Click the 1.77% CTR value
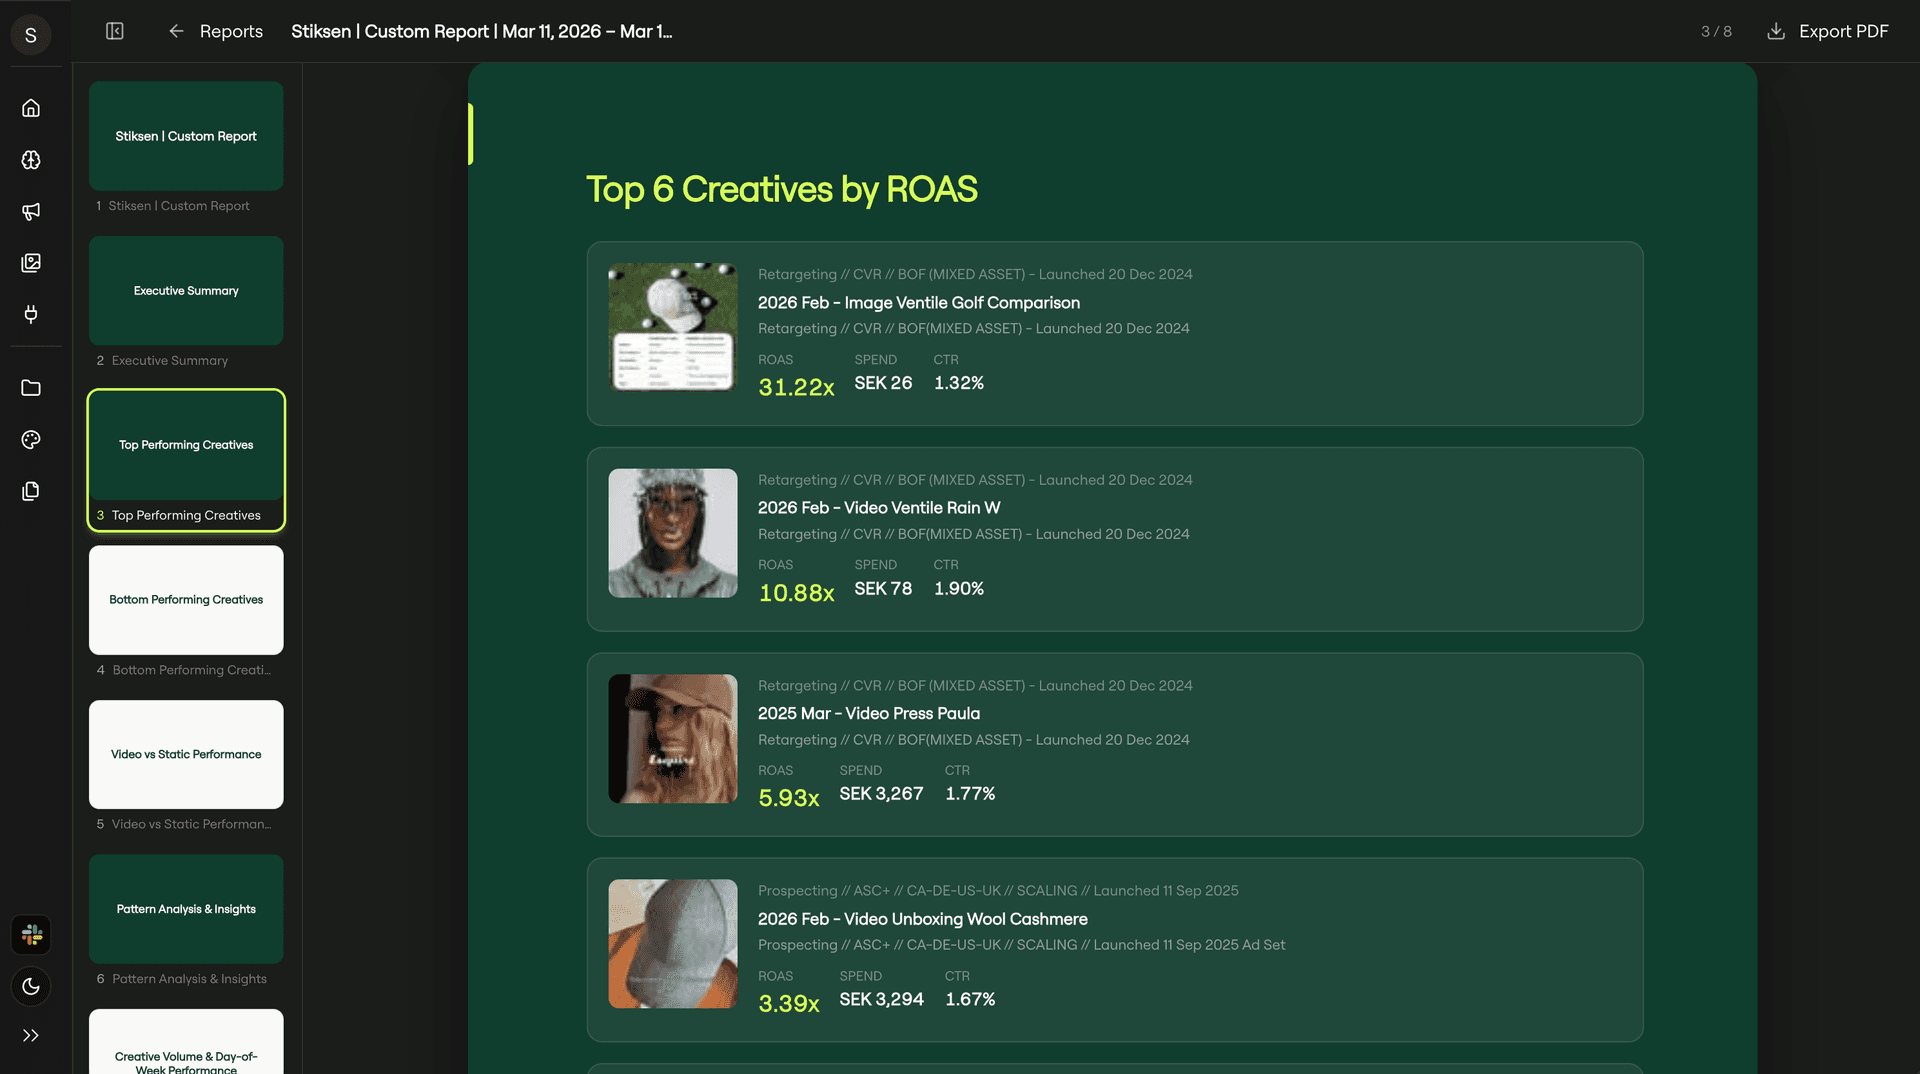Image resolution: width=1920 pixels, height=1074 pixels. [x=970, y=794]
